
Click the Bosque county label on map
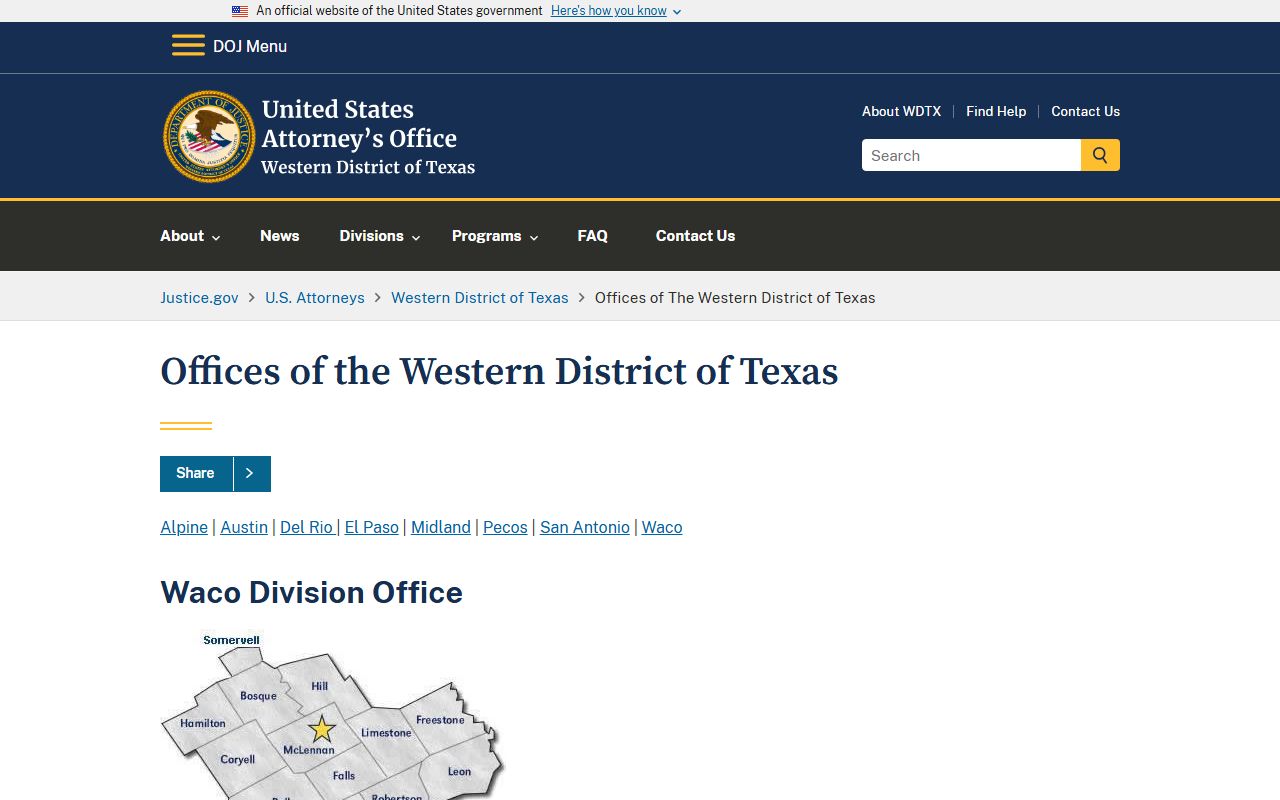click(258, 696)
